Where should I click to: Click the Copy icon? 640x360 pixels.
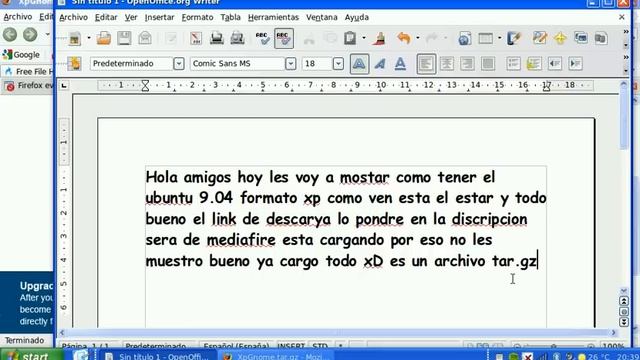coord(330,38)
